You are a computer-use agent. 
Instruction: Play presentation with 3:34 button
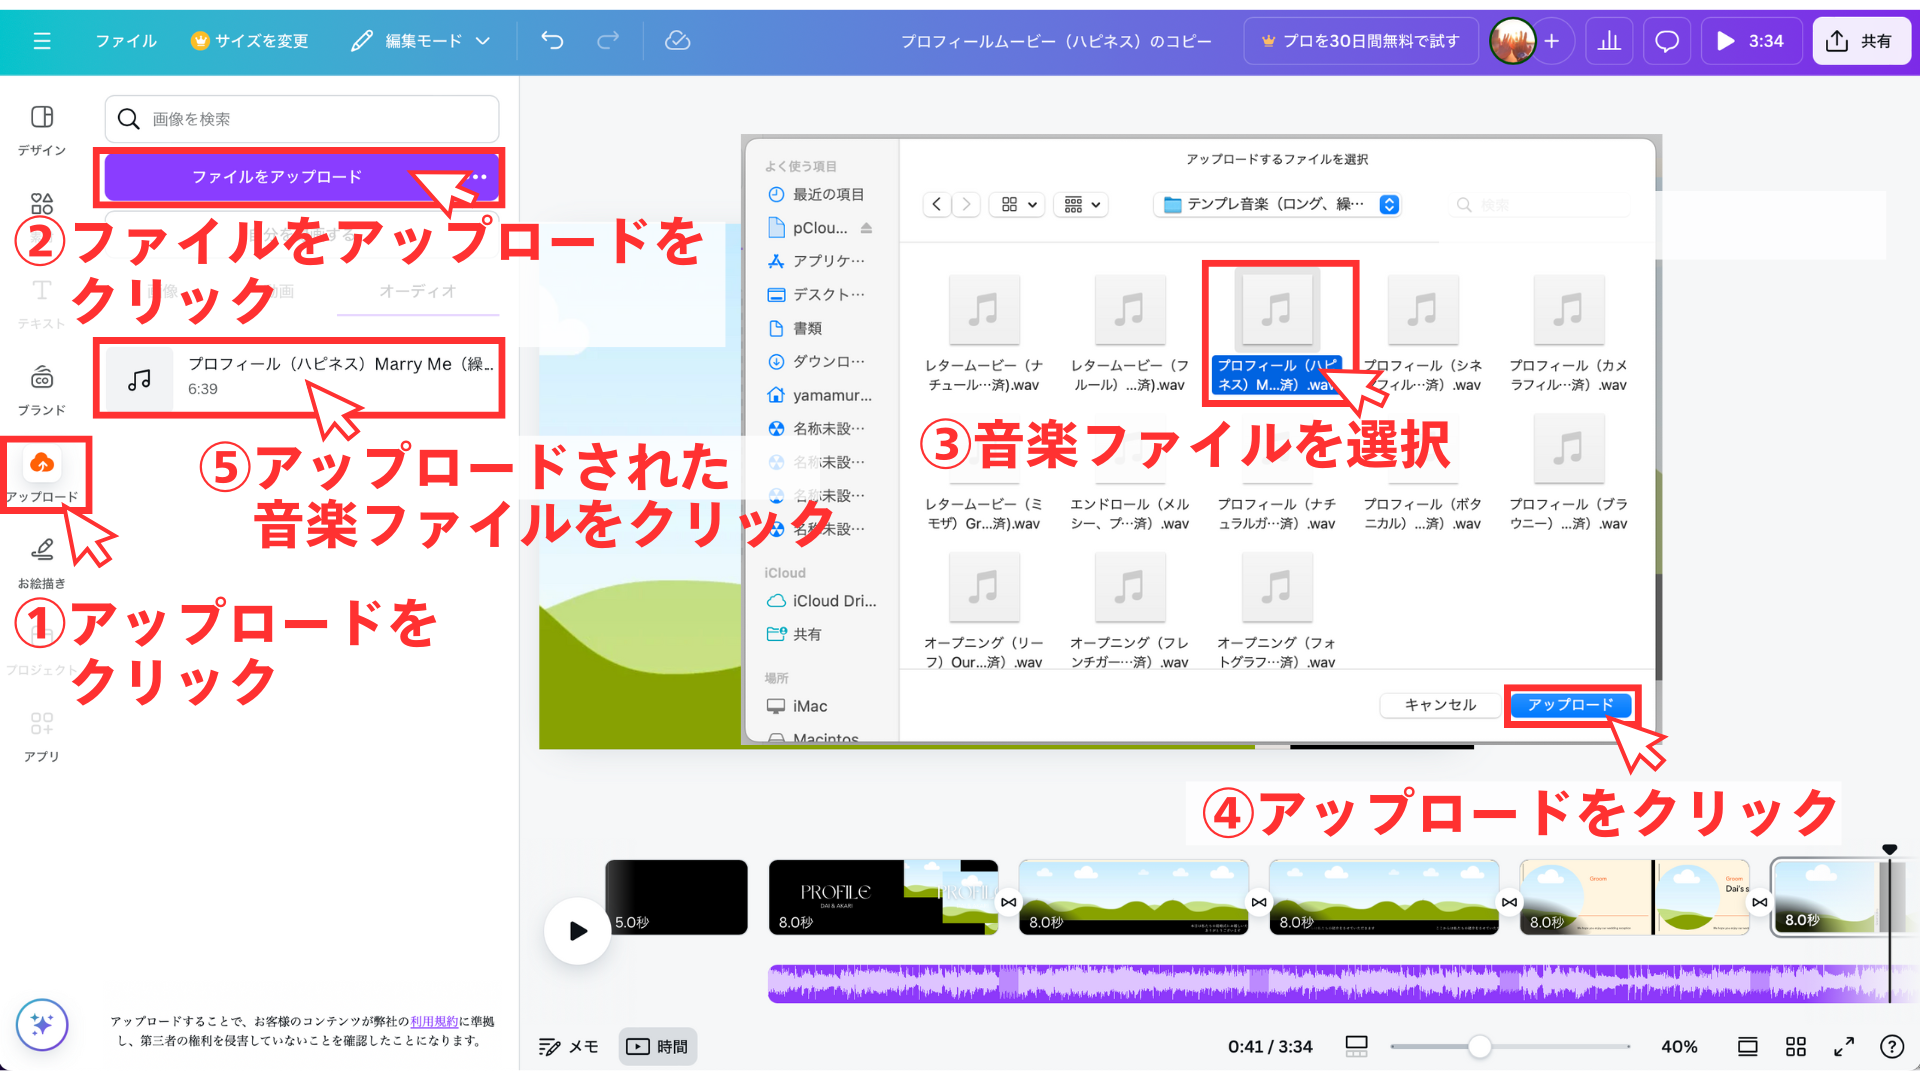click(x=1751, y=41)
